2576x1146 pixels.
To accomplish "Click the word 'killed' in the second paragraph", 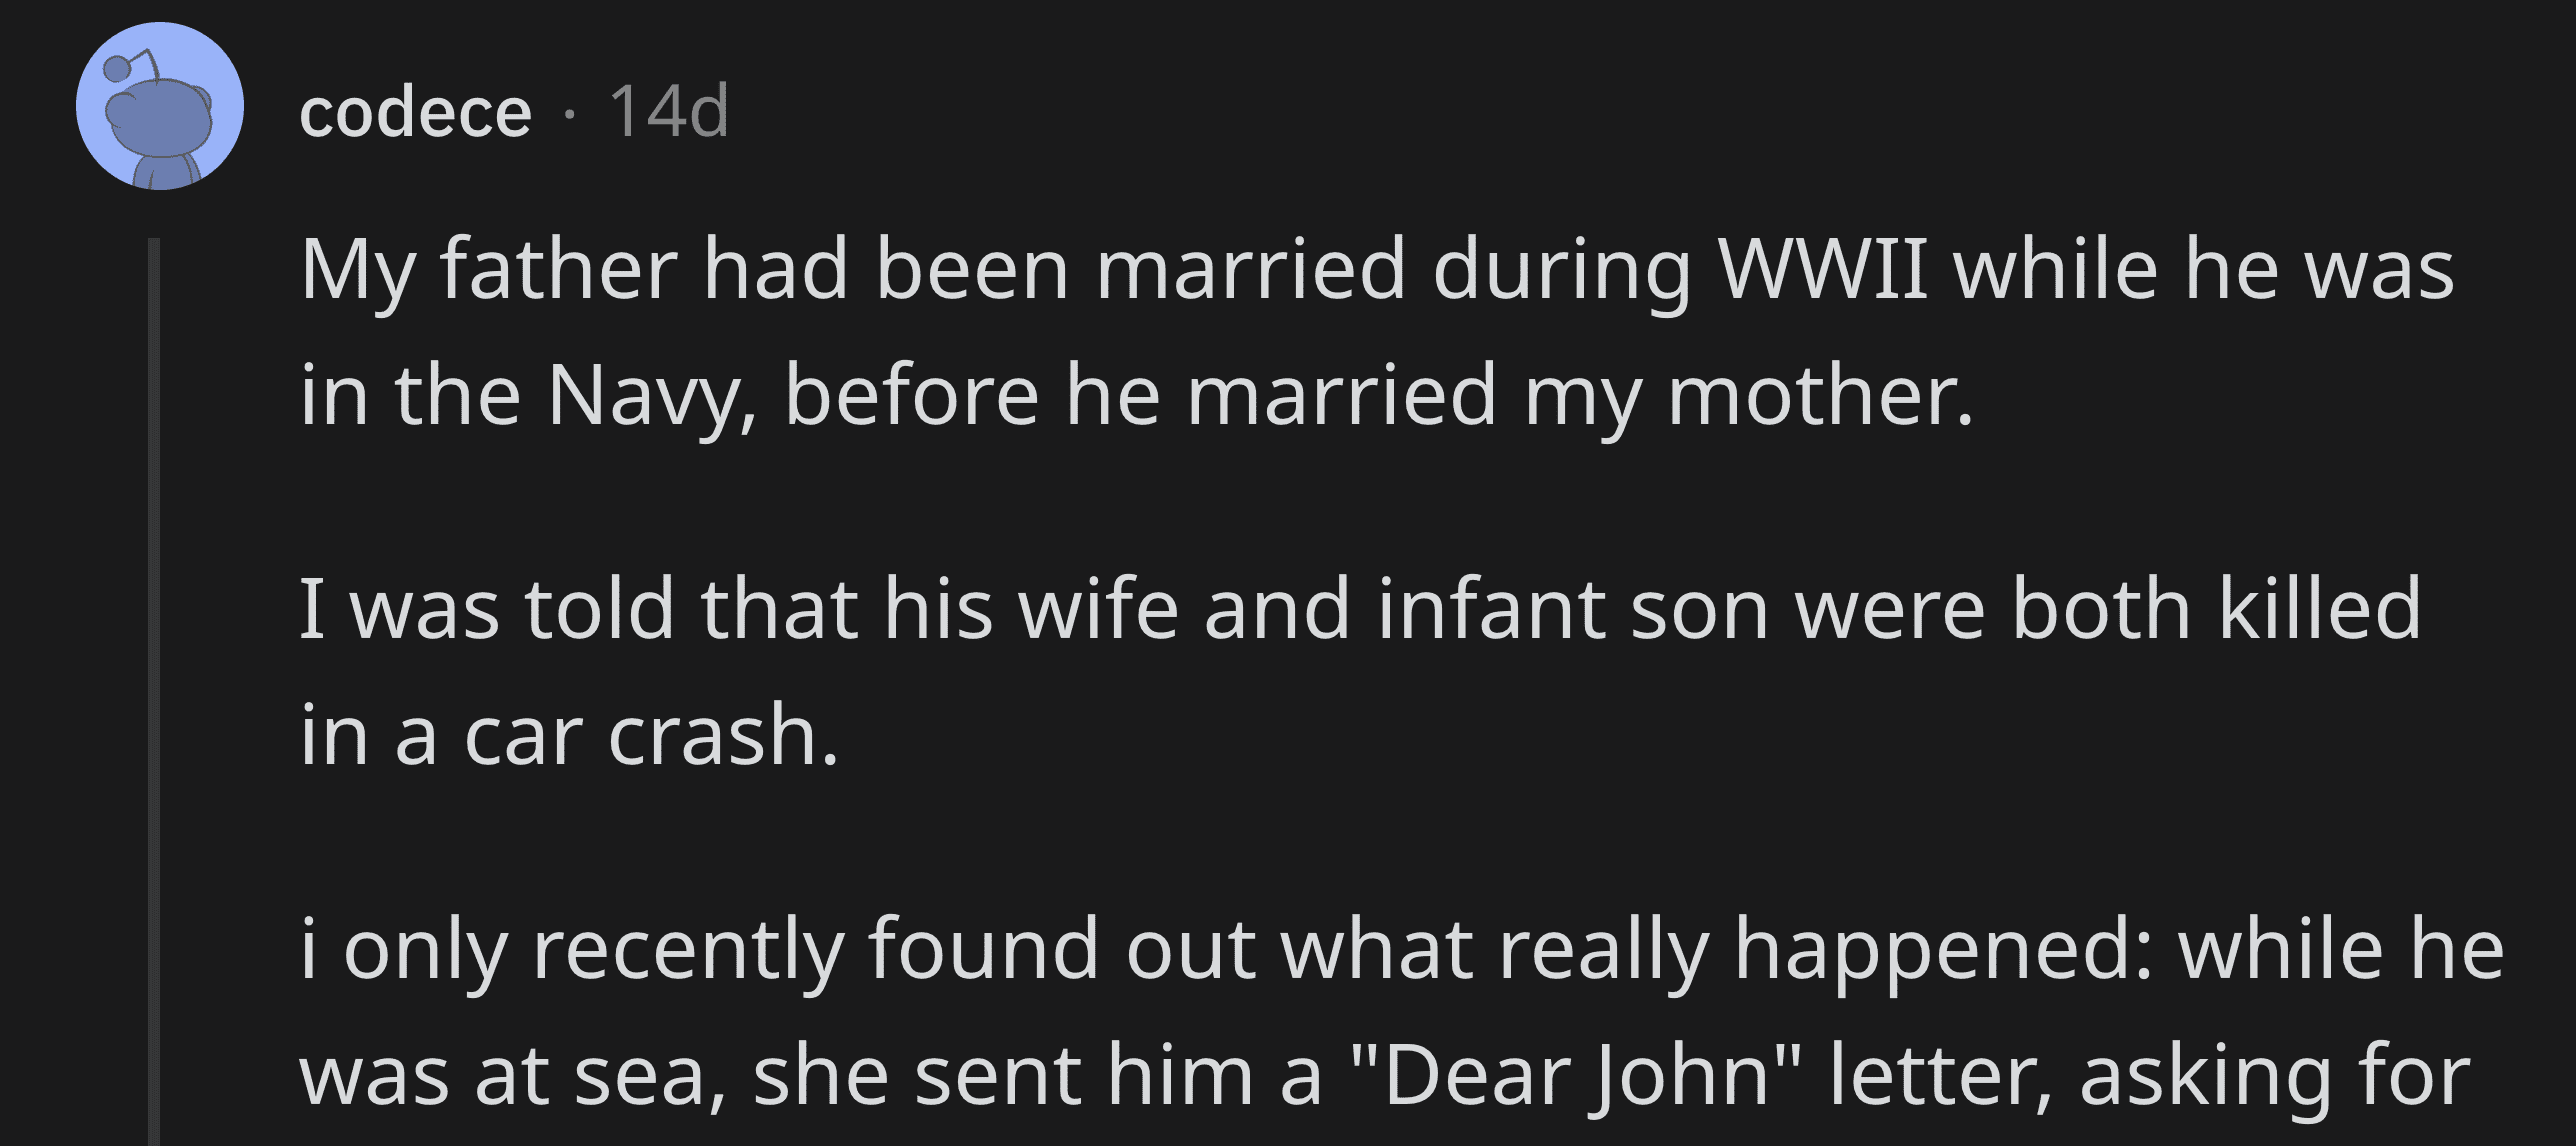I will [x=2320, y=608].
